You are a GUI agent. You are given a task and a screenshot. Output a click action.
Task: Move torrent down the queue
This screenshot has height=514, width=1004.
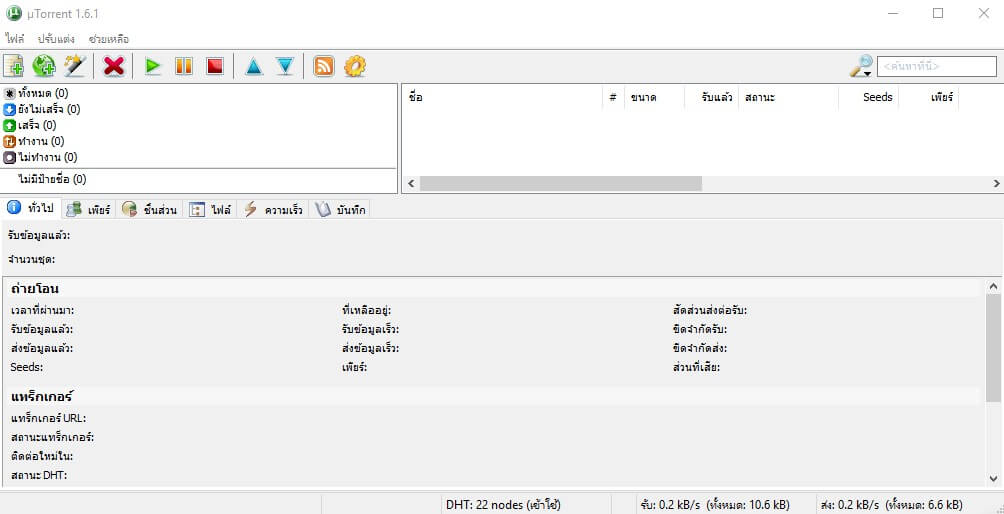[285, 66]
